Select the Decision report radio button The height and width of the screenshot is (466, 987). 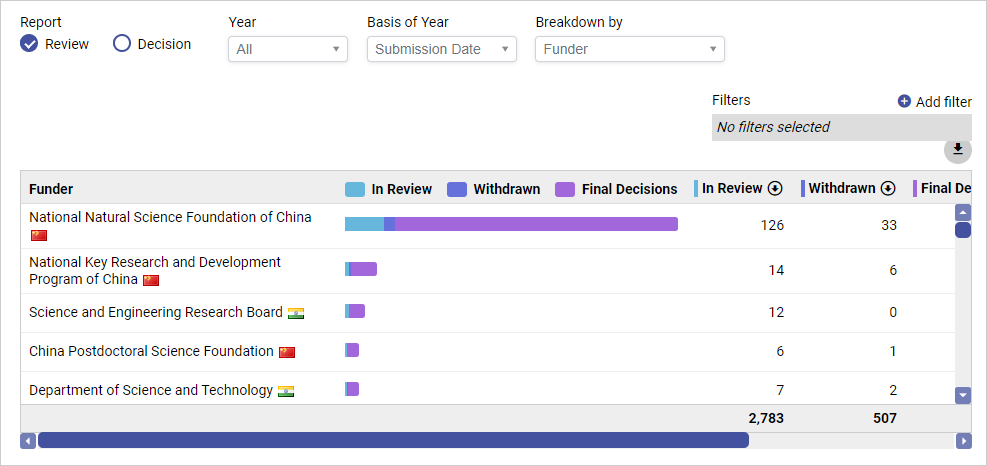point(122,44)
